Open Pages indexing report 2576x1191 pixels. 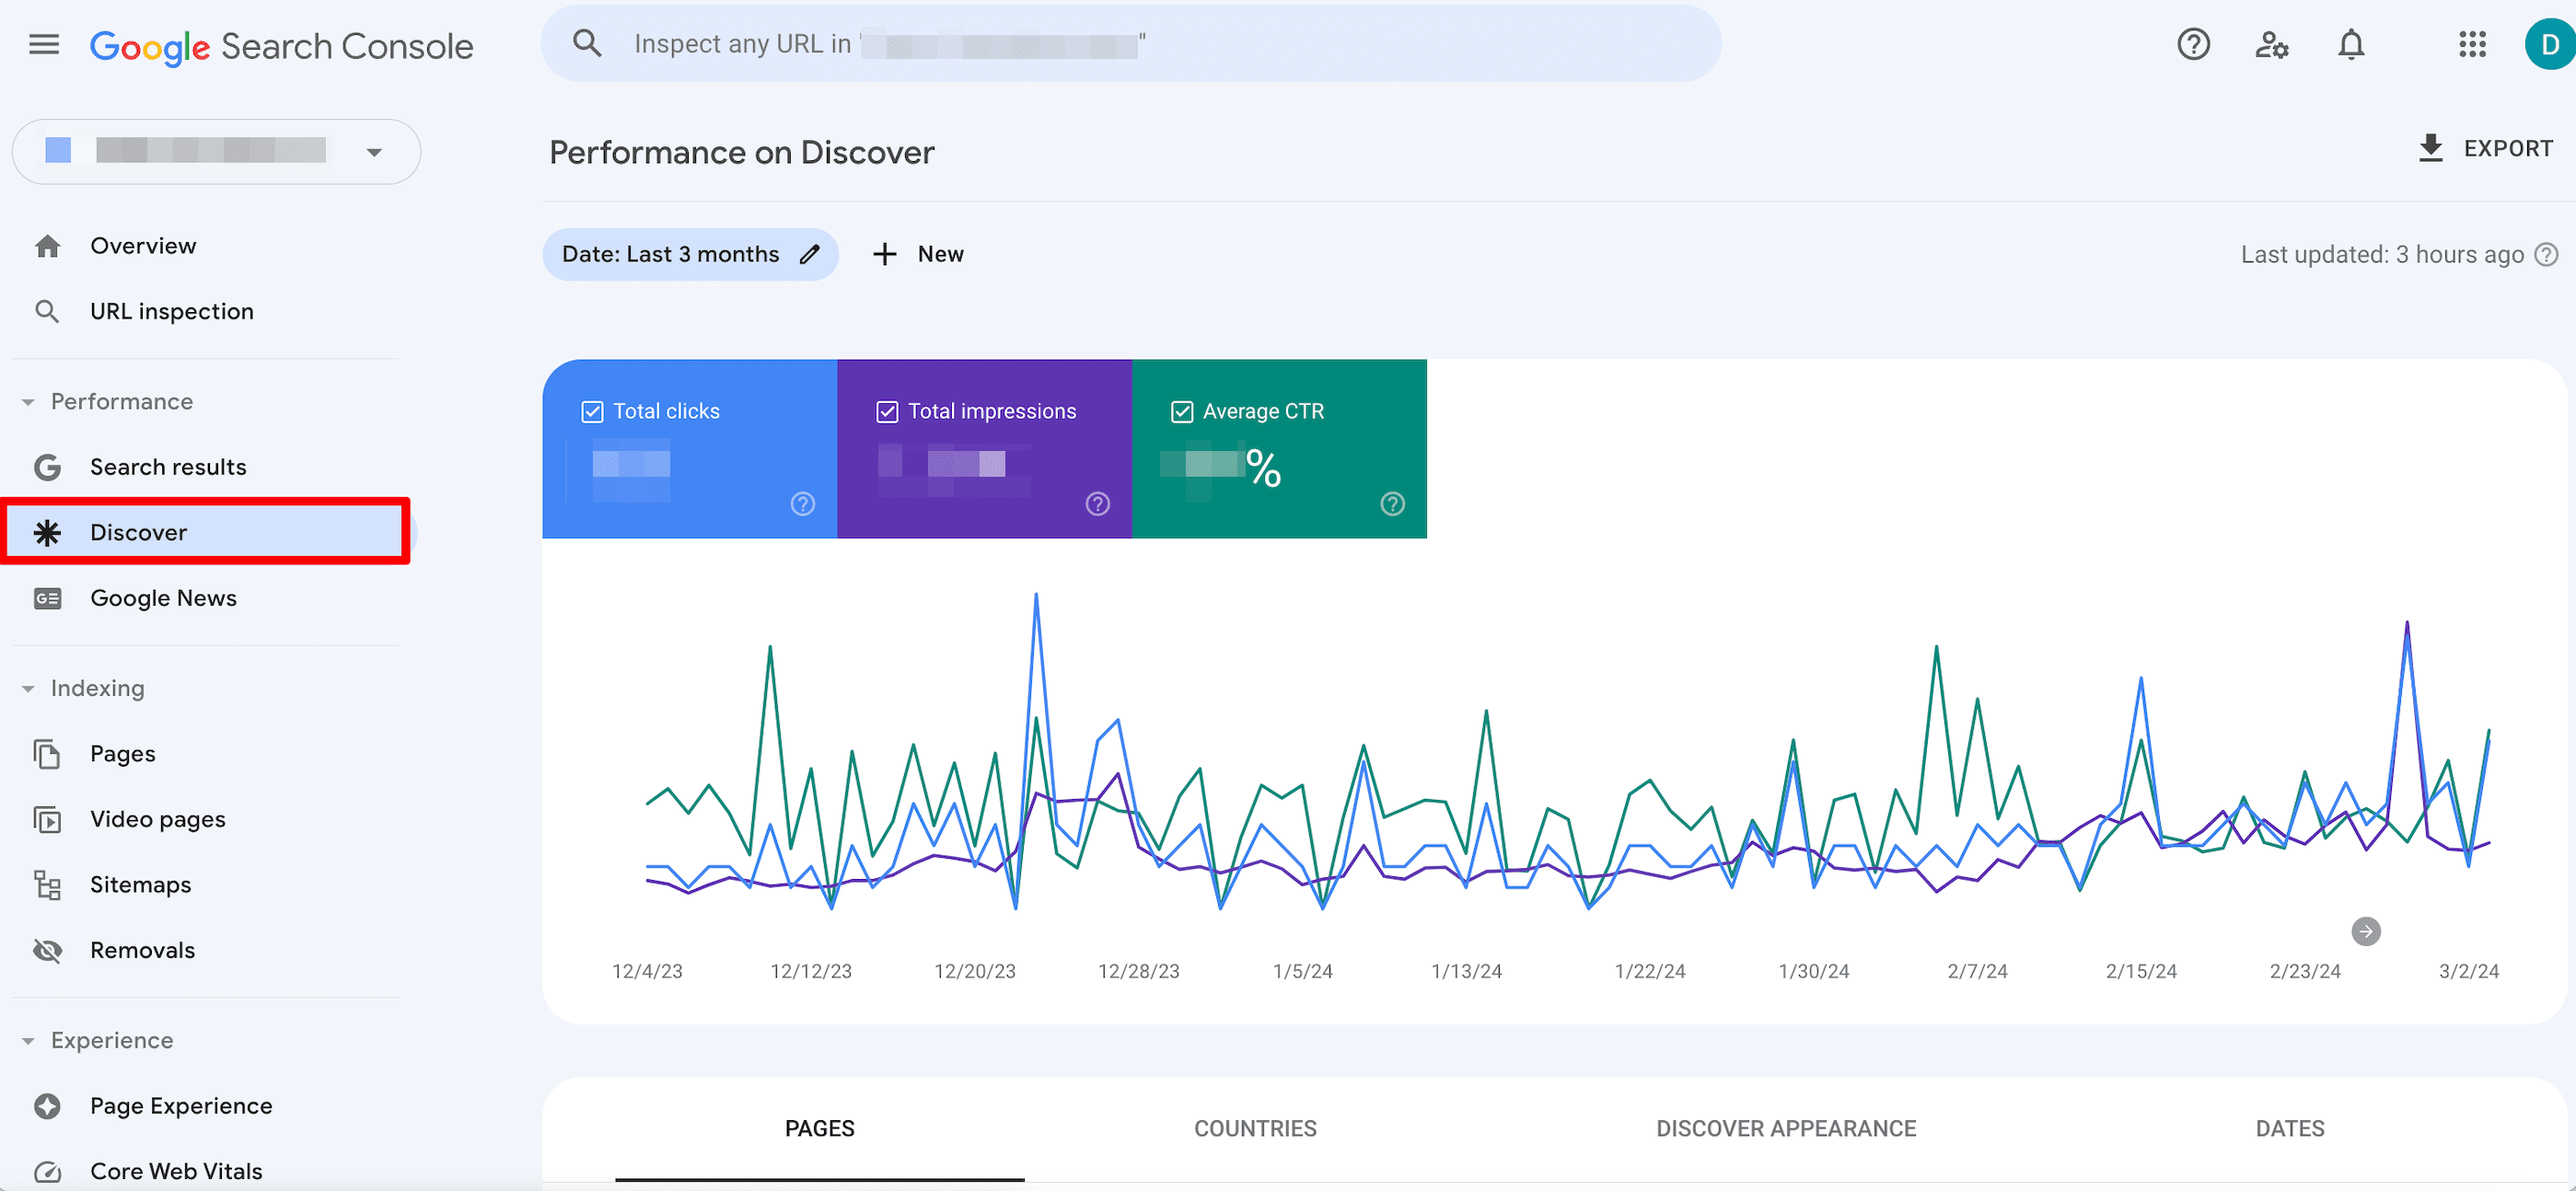[122, 753]
